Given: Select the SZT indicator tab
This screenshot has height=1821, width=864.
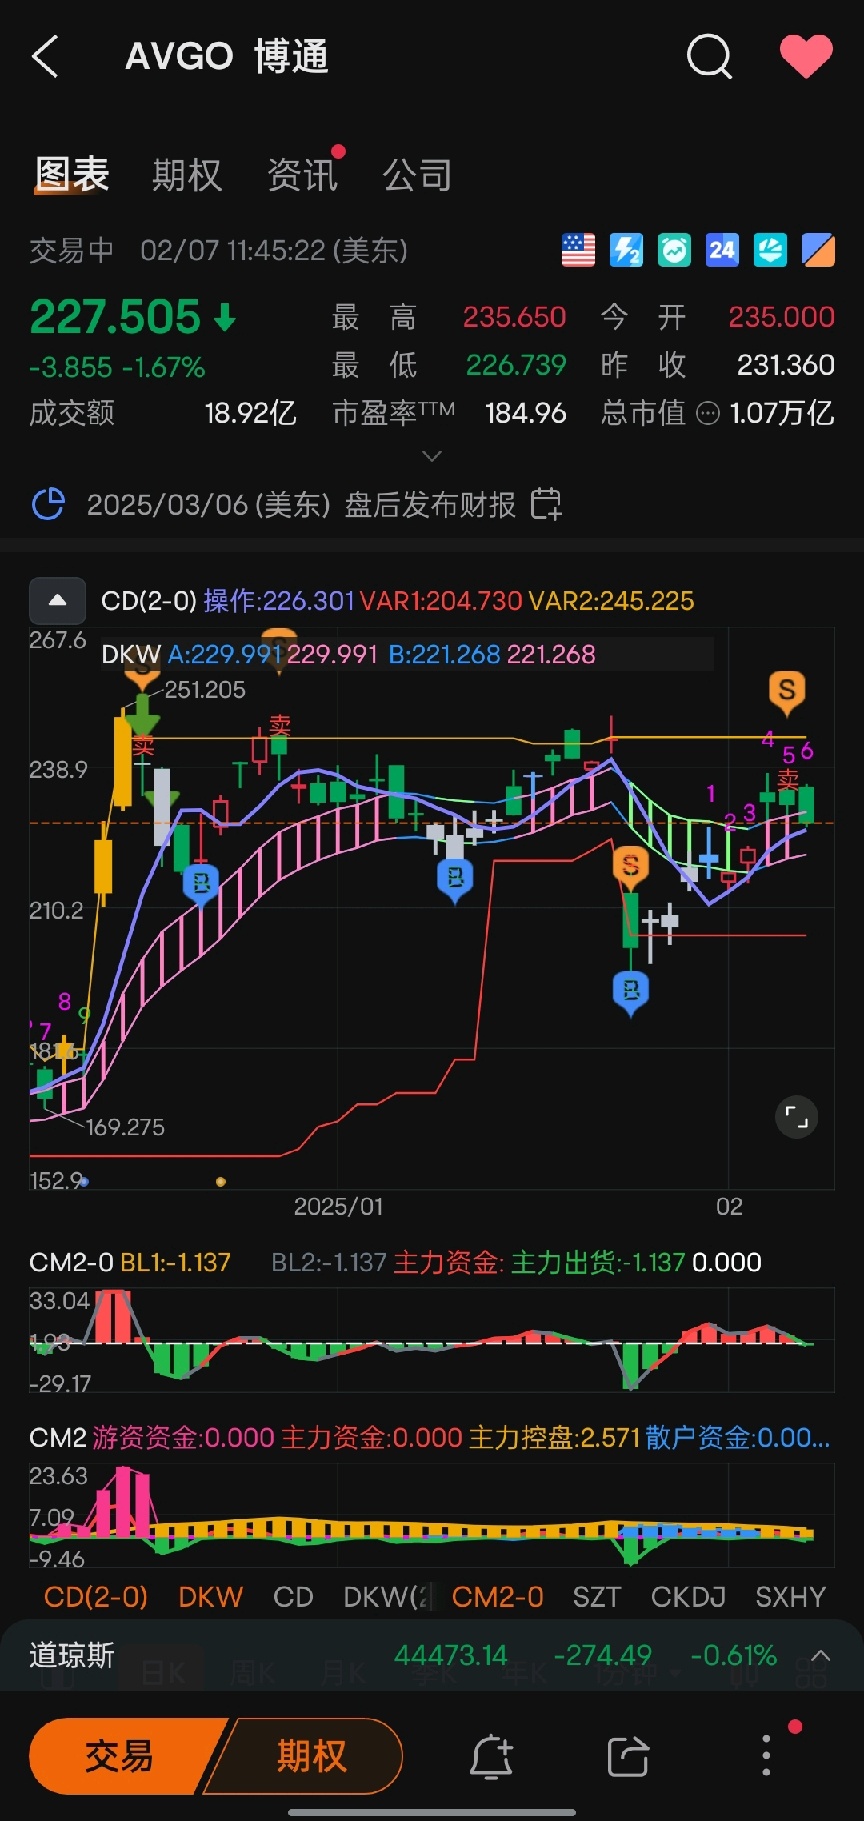Looking at the screenshot, I should point(596,1597).
